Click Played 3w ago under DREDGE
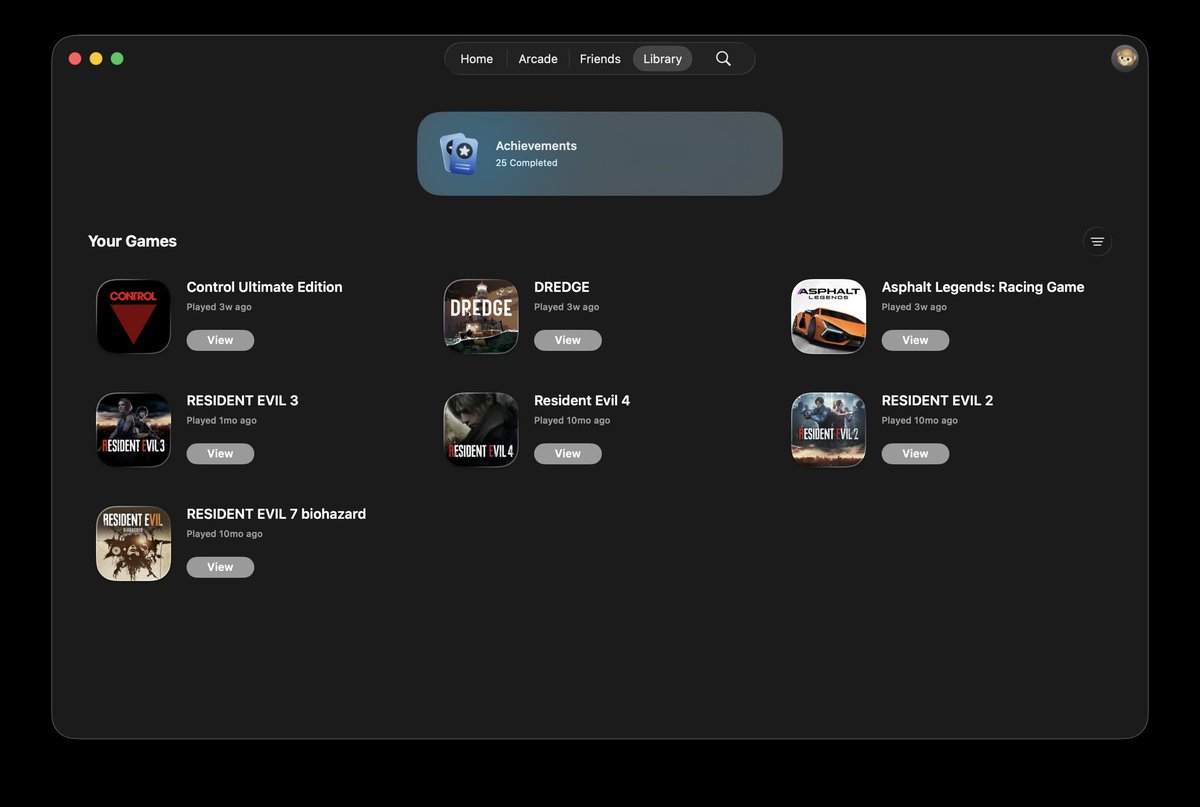The image size is (1200, 807). [x=567, y=307]
